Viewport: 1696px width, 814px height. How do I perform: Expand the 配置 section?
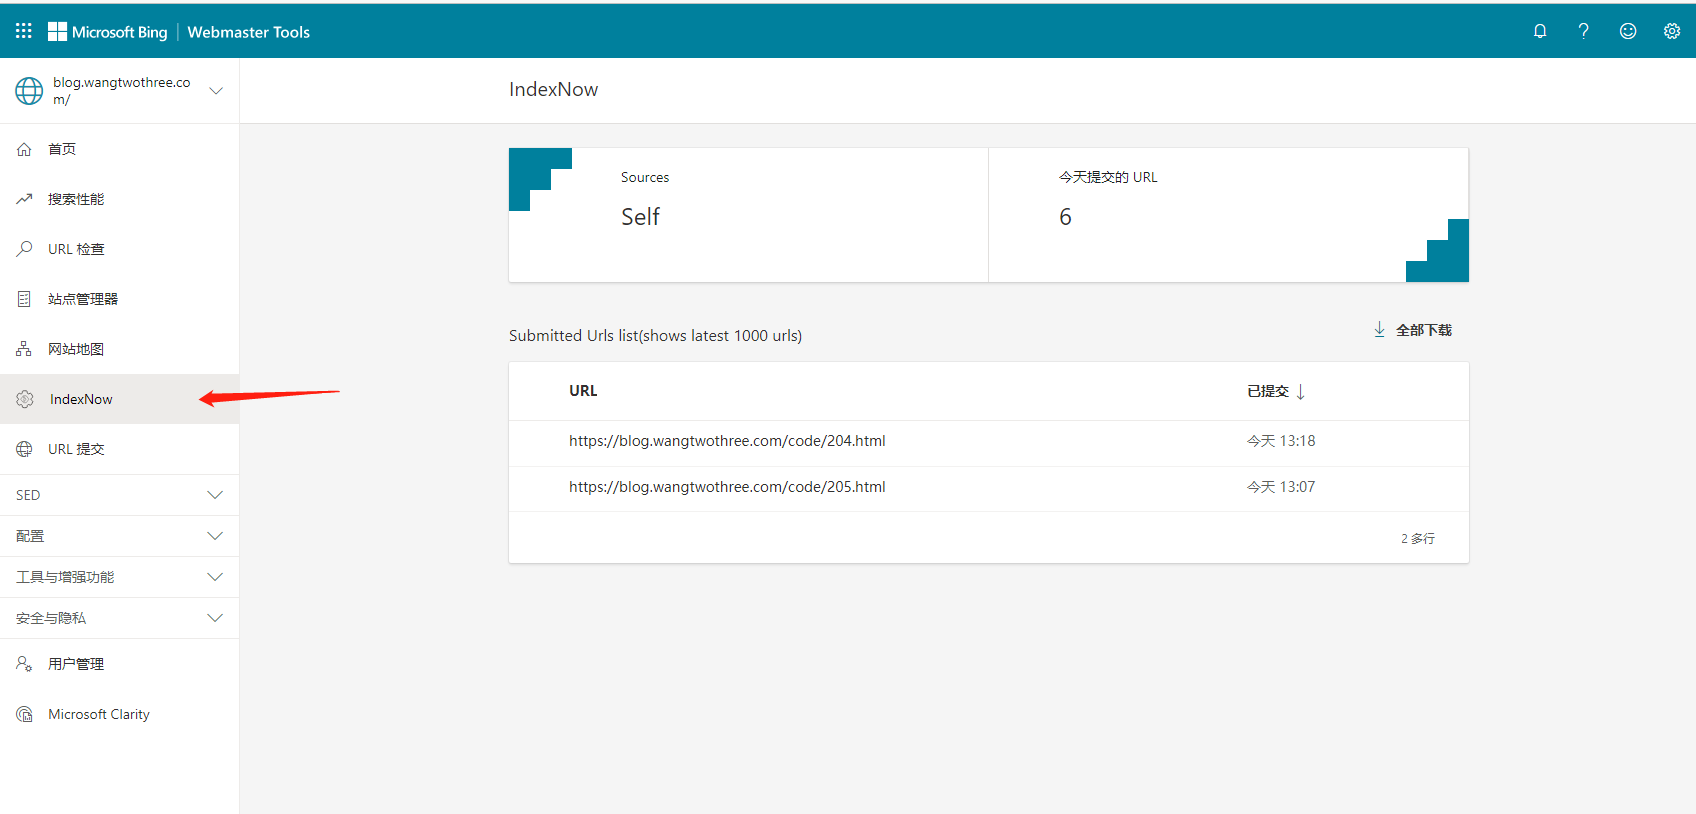tap(214, 536)
